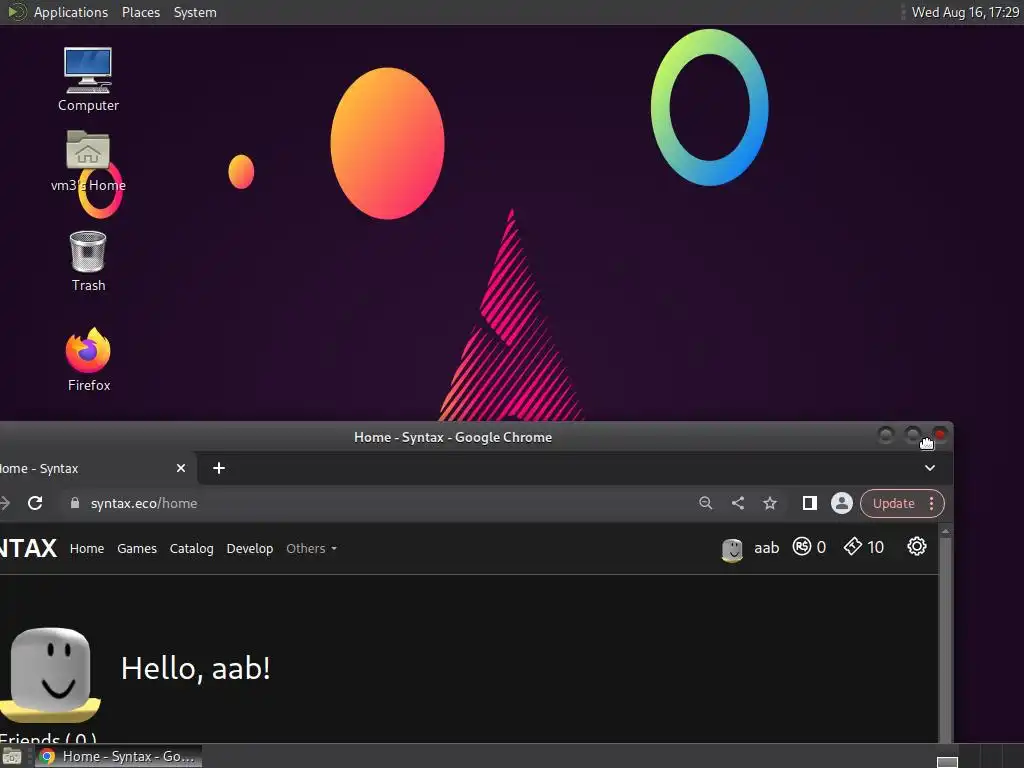1024x768 pixels.
Task: Close the Home - Syntax tab
Action: [x=181, y=468]
